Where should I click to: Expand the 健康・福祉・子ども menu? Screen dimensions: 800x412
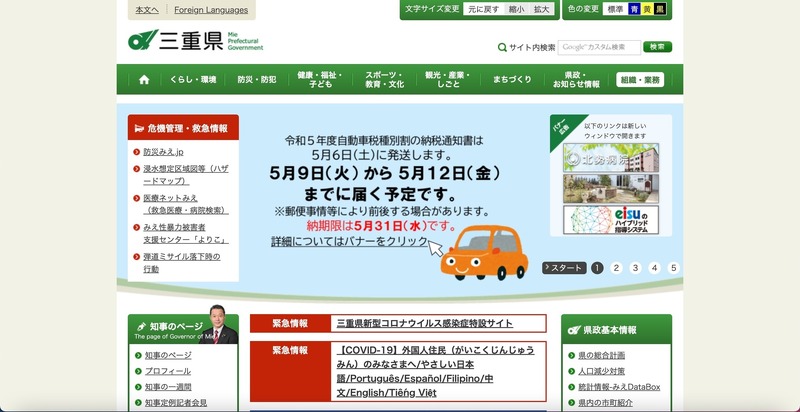click(x=320, y=80)
